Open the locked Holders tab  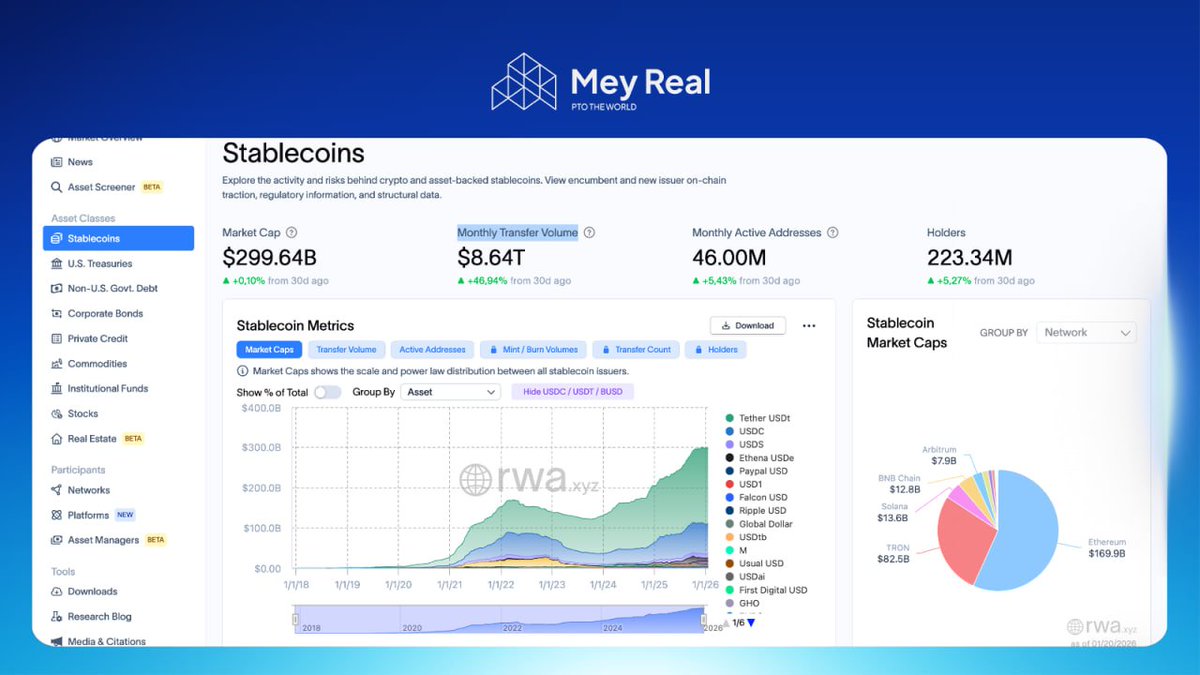tap(715, 350)
